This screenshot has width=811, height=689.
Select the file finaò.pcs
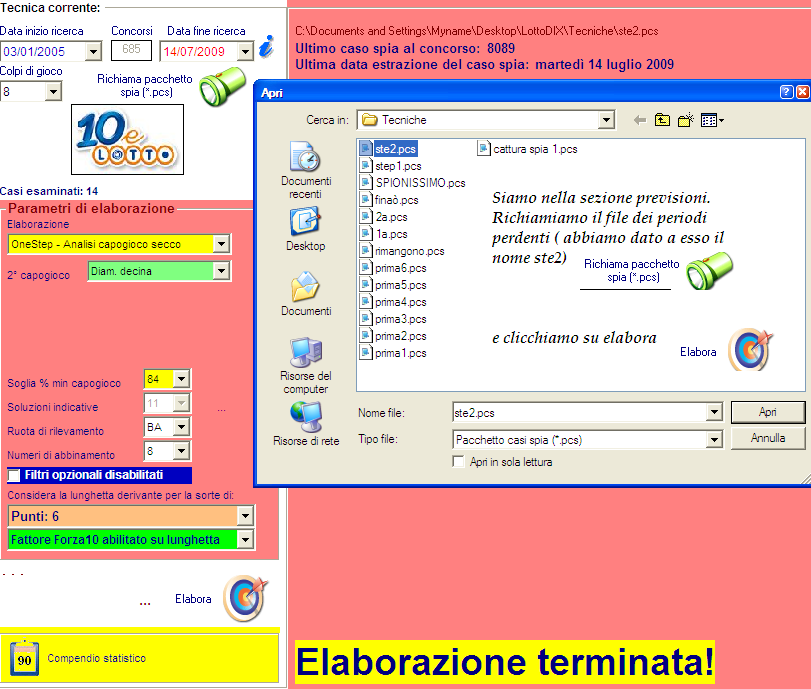(x=389, y=200)
